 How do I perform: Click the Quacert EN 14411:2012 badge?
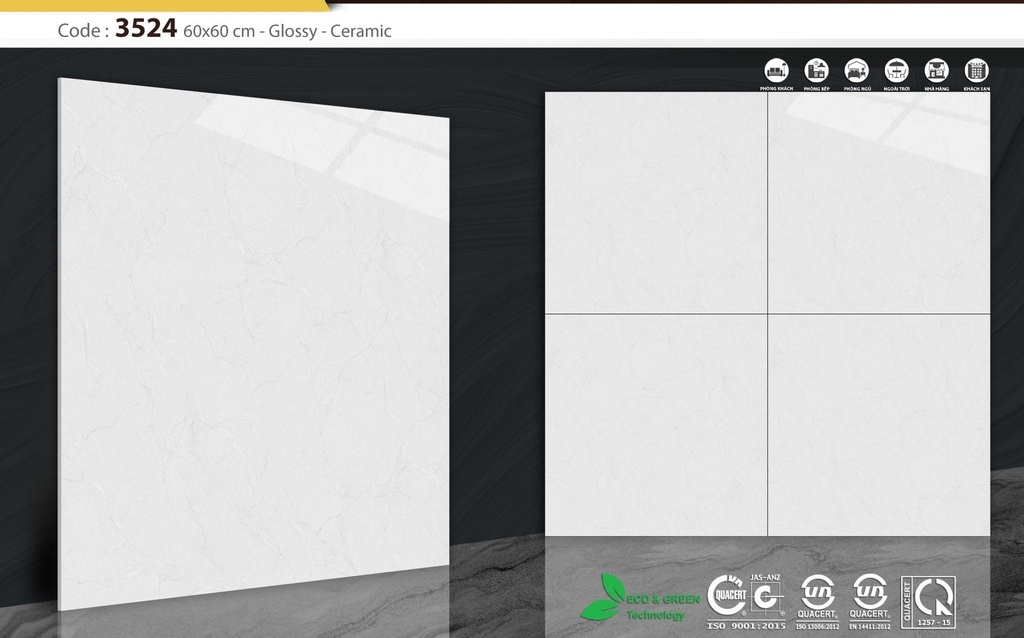click(x=869, y=597)
